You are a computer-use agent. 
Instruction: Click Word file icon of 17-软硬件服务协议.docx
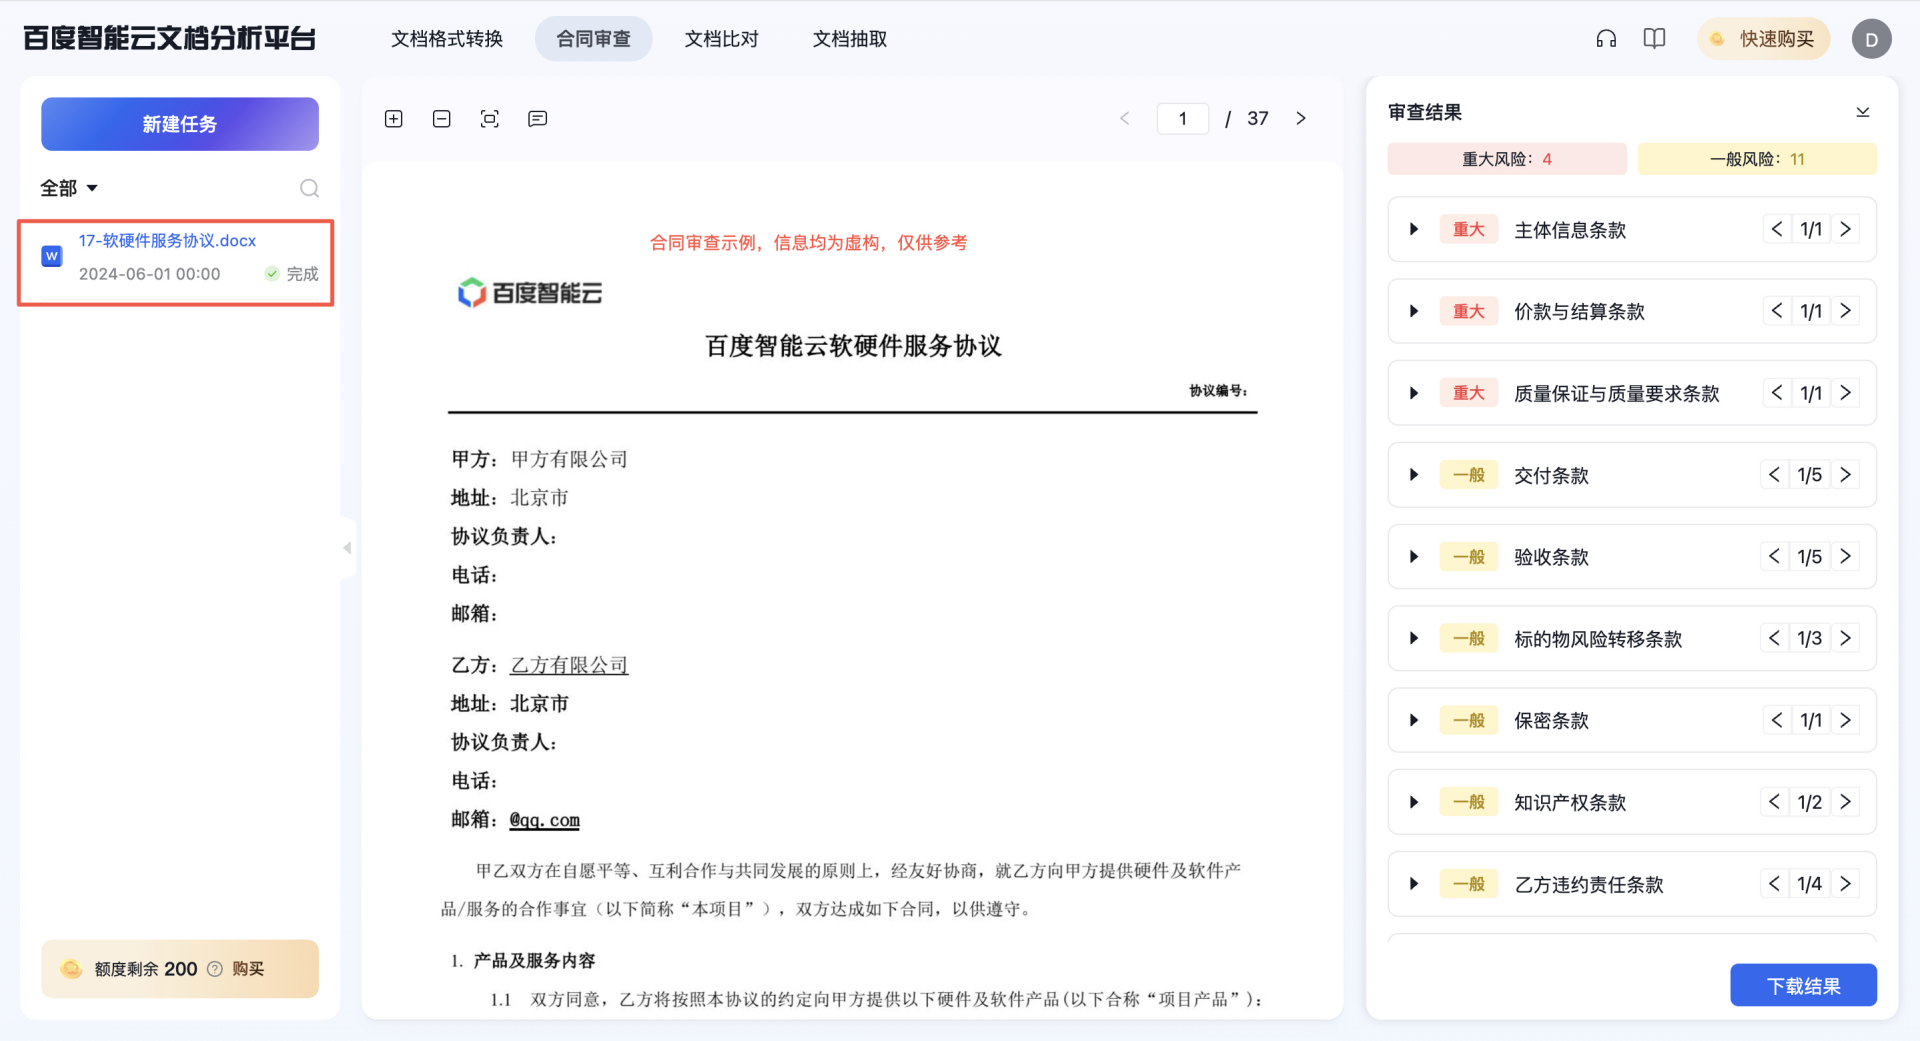52,256
